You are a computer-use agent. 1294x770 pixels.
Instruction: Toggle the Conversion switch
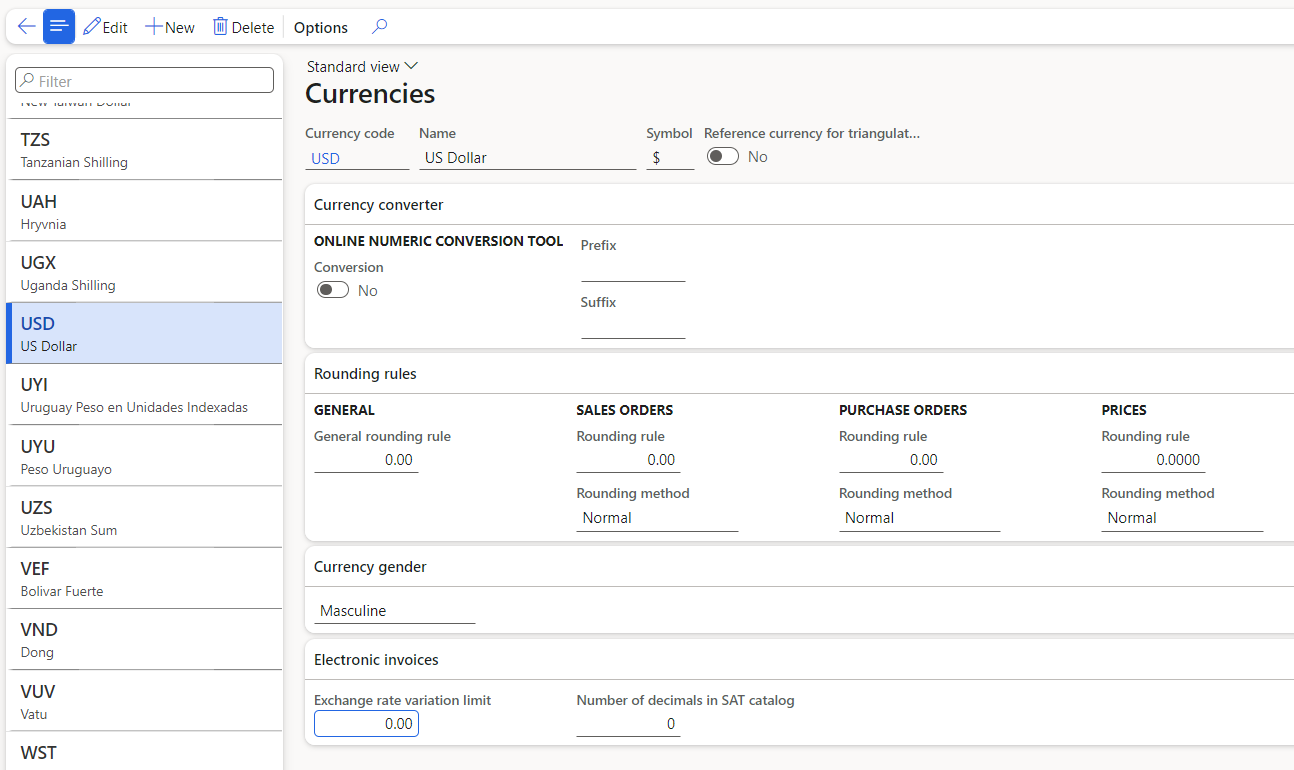(333, 290)
